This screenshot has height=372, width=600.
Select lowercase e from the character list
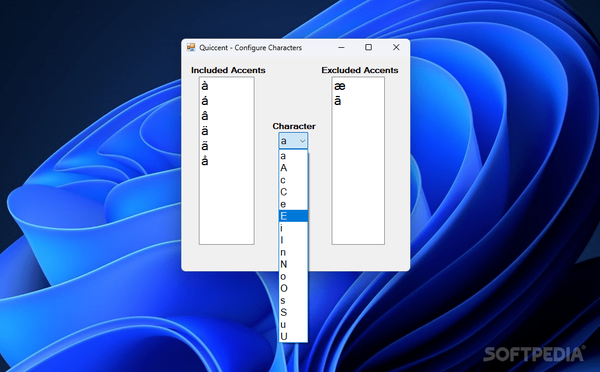(293, 204)
